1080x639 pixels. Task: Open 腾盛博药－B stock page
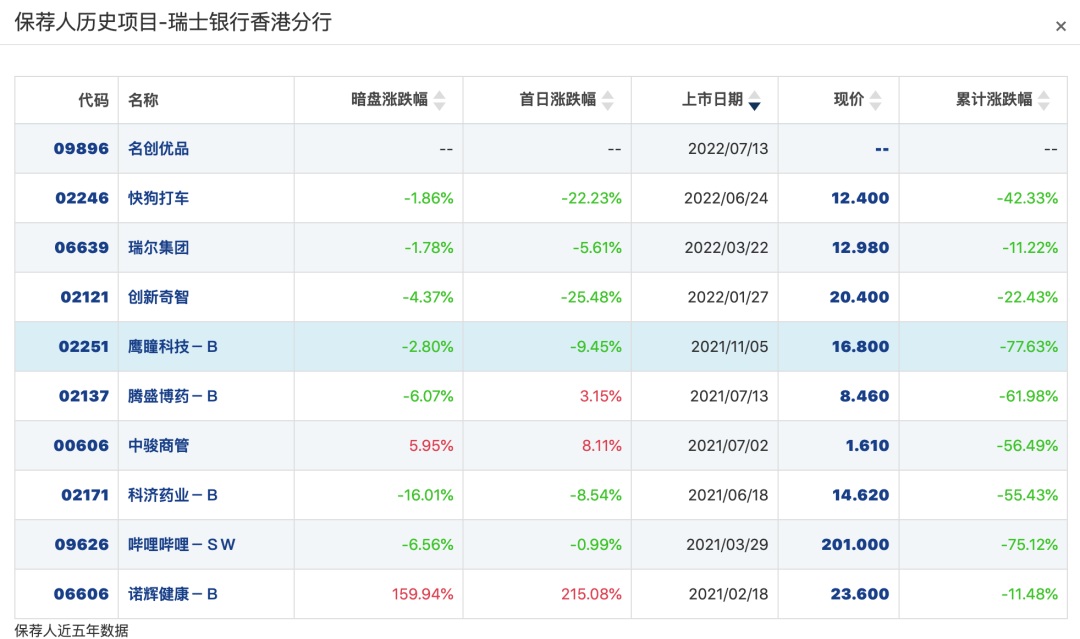click(173, 396)
